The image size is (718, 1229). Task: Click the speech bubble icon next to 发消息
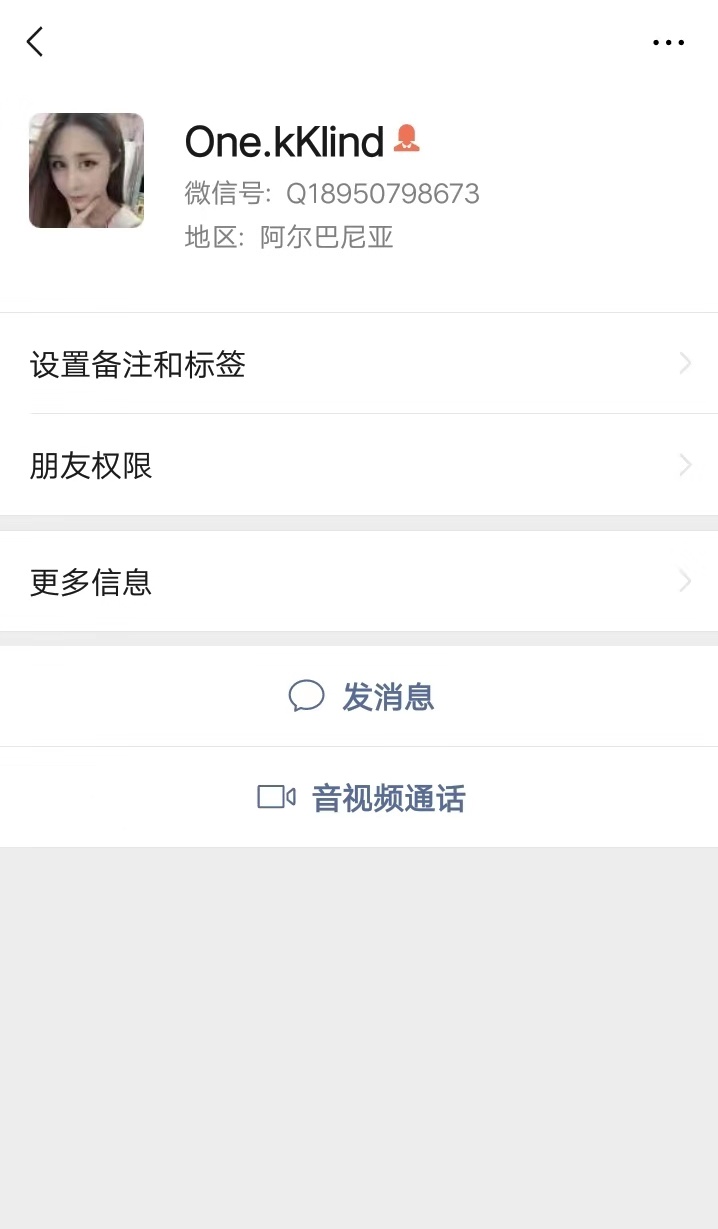(x=307, y=696)
